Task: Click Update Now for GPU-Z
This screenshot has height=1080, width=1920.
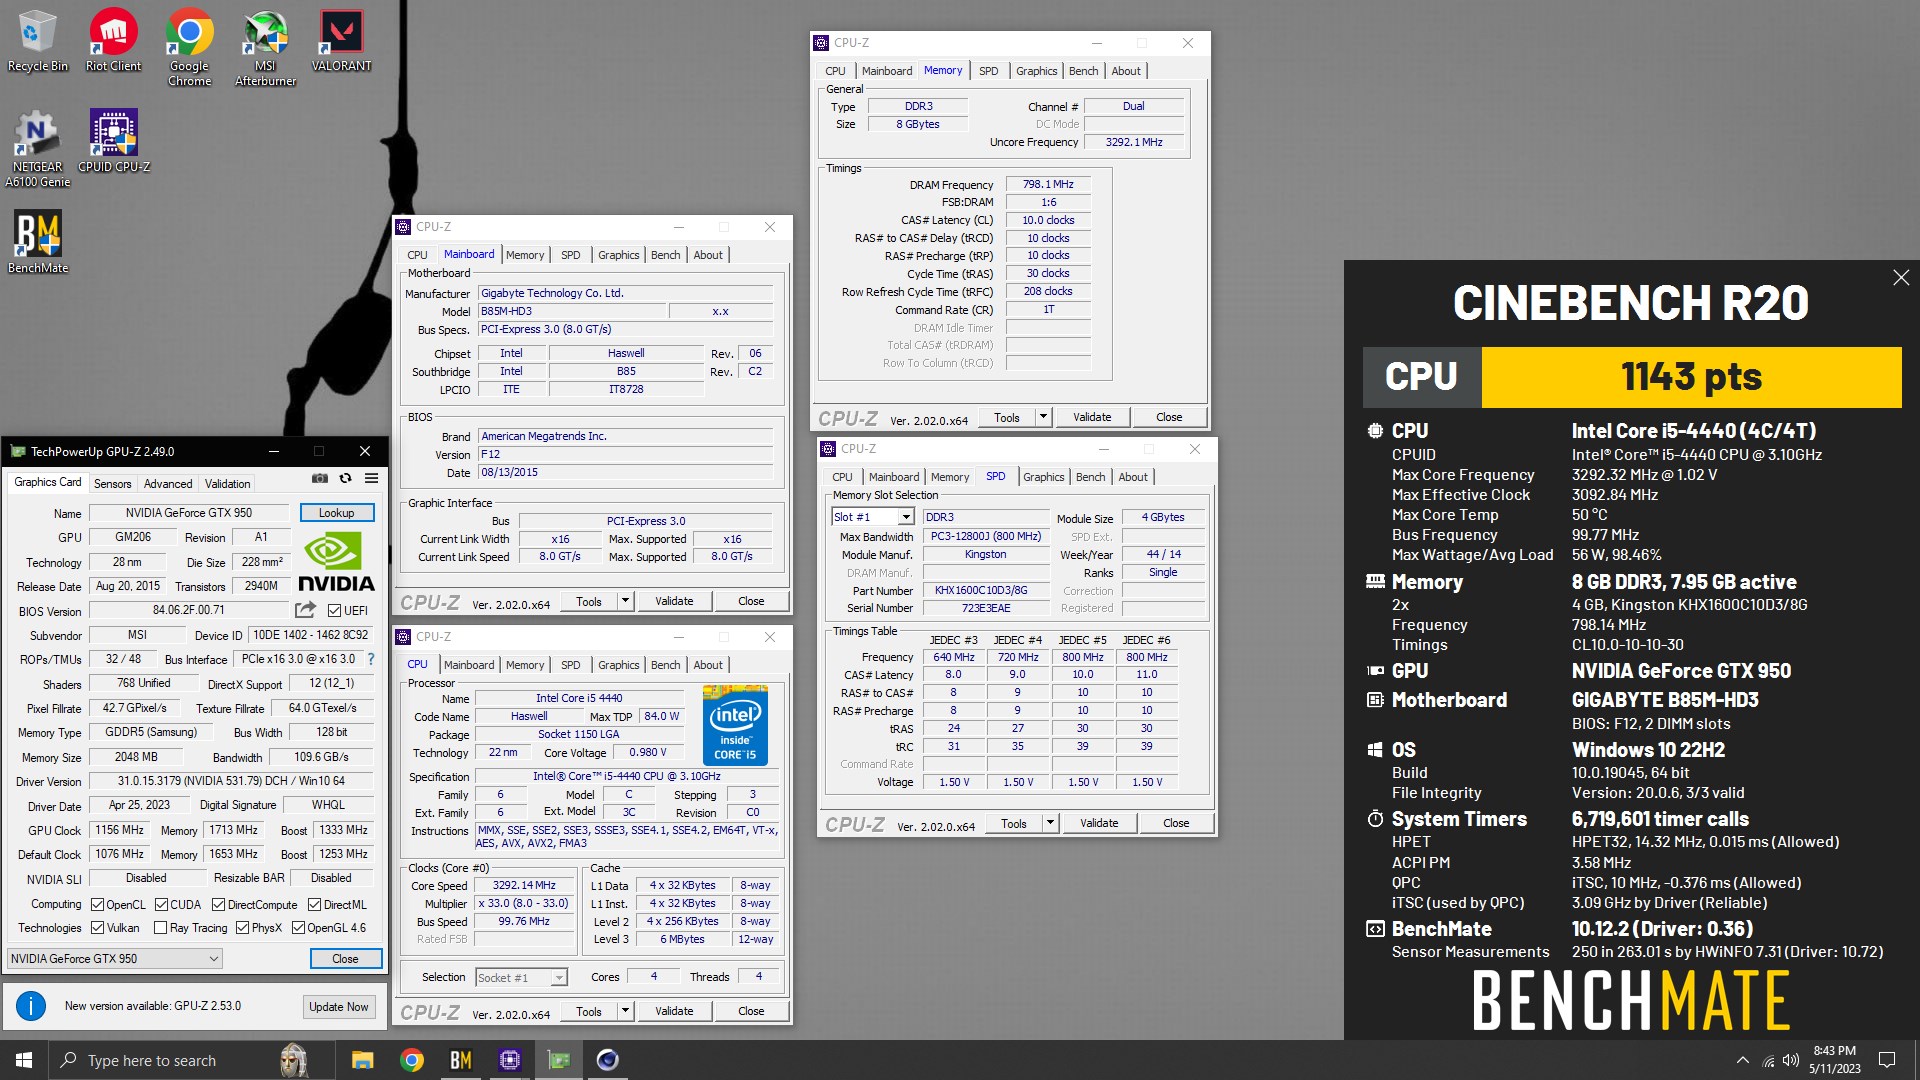Action: [x=339, y=1007]
